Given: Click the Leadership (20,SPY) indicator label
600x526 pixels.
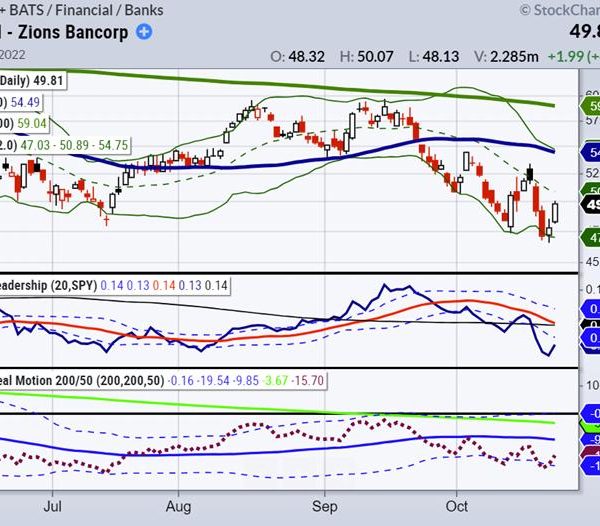Looking at the screenshot, I should point(48,285).
